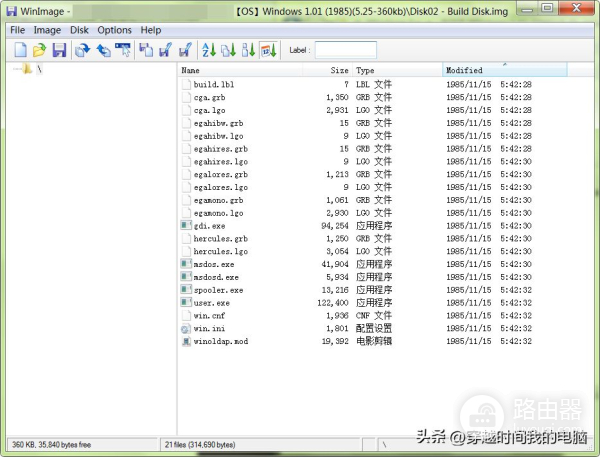The image size is (600, 457).
Task: Sort by the Type column header
Action: click(x=397, y=70)
